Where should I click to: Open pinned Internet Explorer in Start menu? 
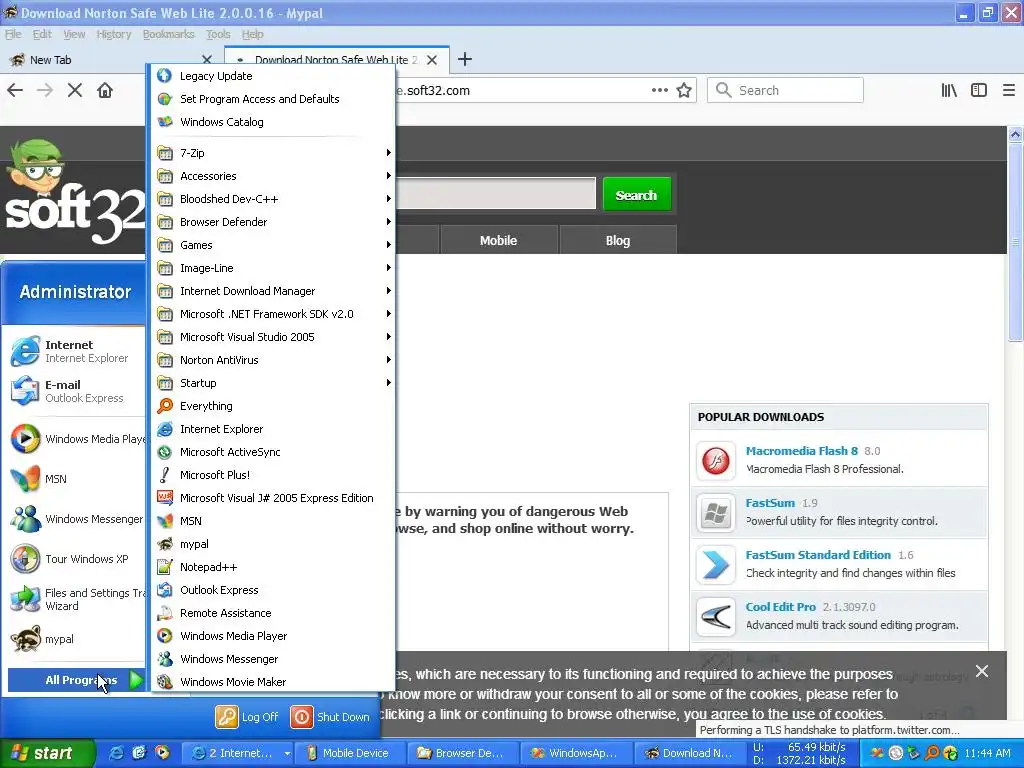point(76,351)
